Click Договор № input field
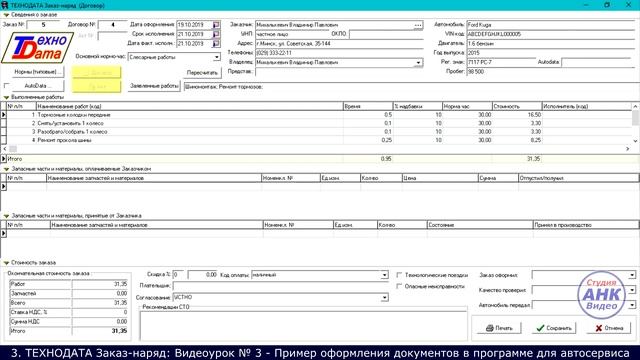This screenshot has width=640, height=360. coord(113,25)
